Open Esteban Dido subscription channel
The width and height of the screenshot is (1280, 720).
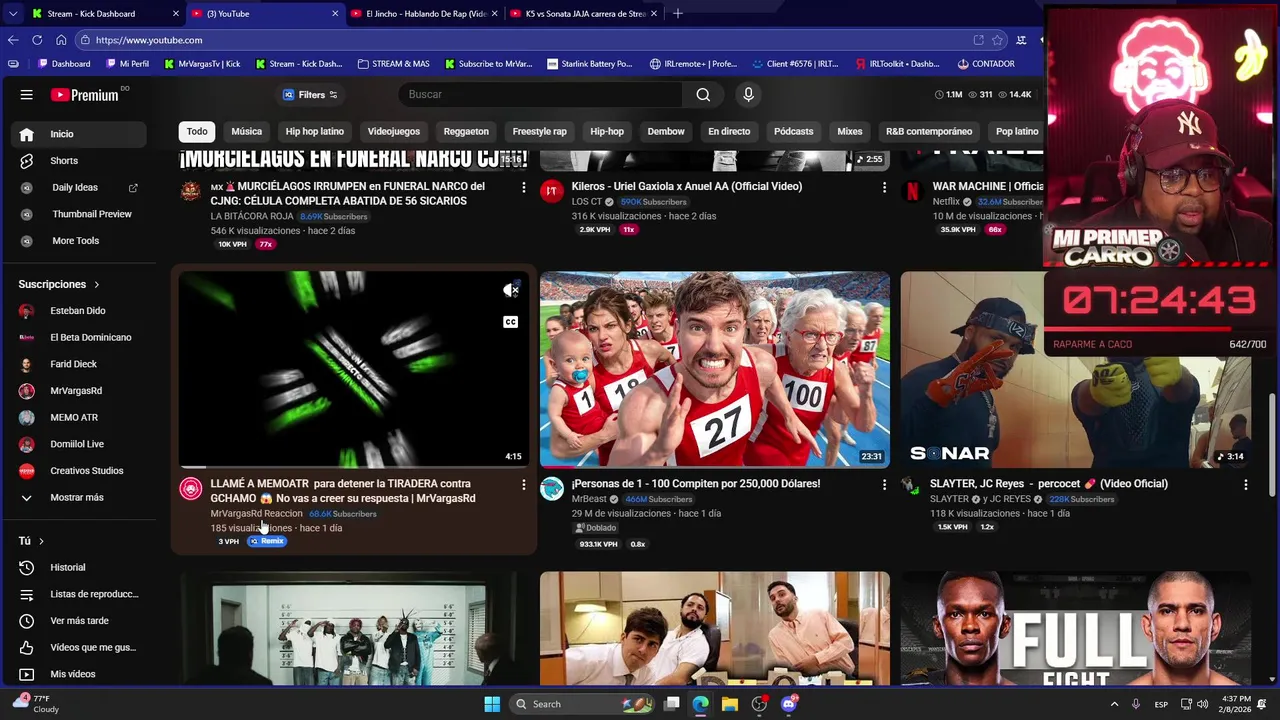click(x=80, y=311)
